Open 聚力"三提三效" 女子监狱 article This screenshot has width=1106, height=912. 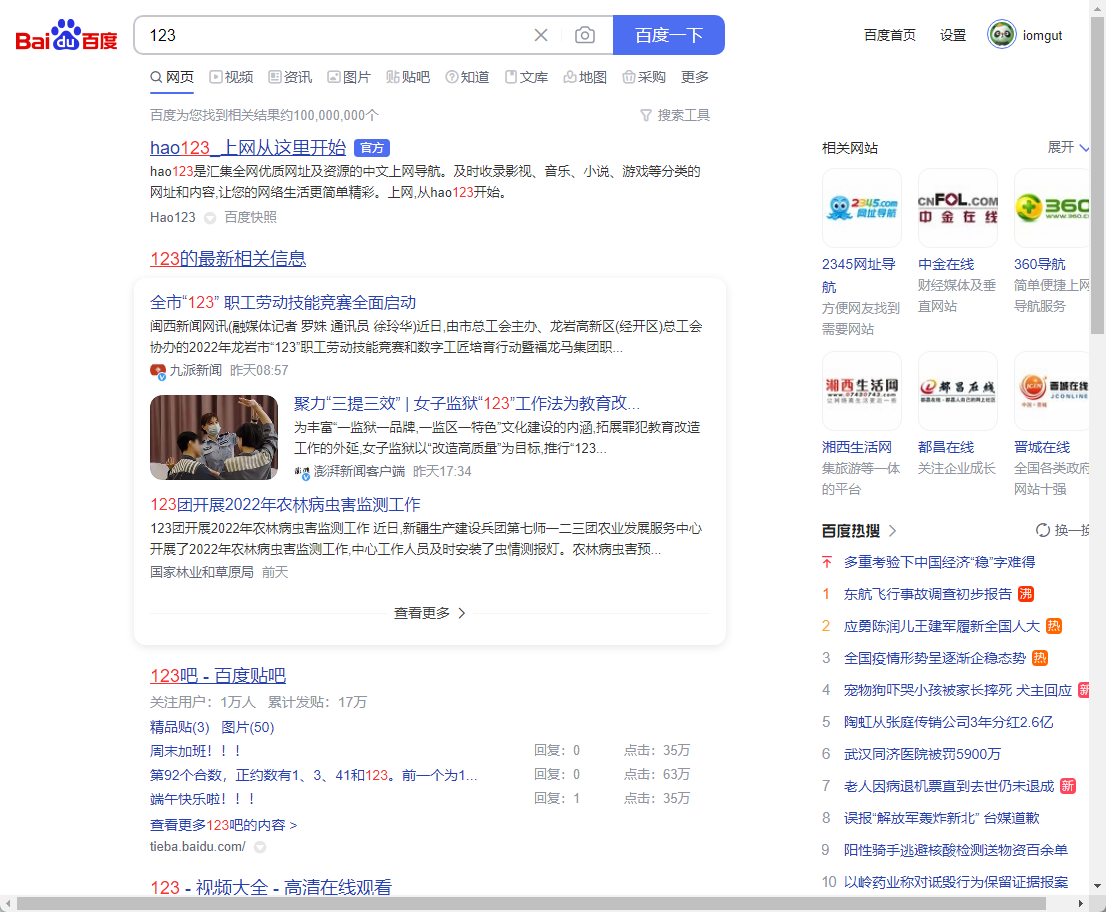(467, 403)
